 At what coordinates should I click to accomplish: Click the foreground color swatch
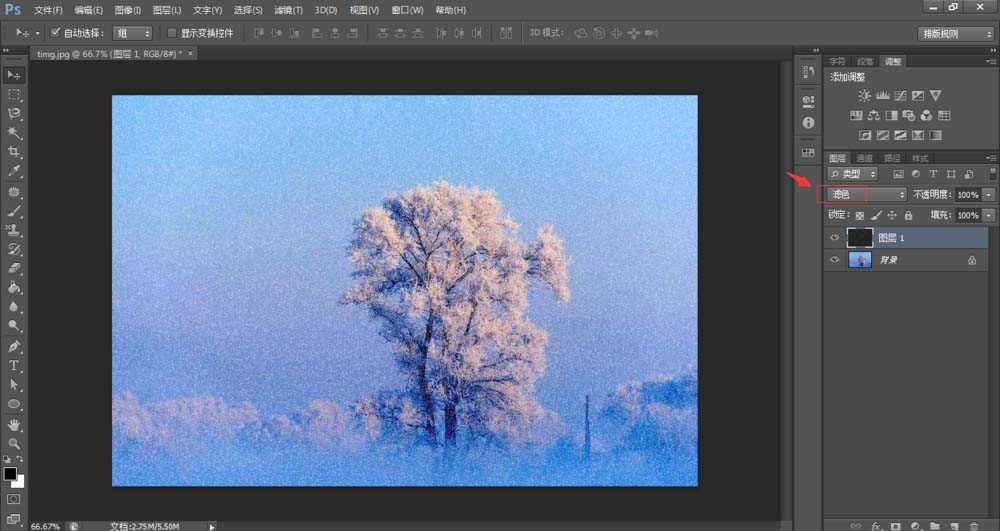(10, 474)
